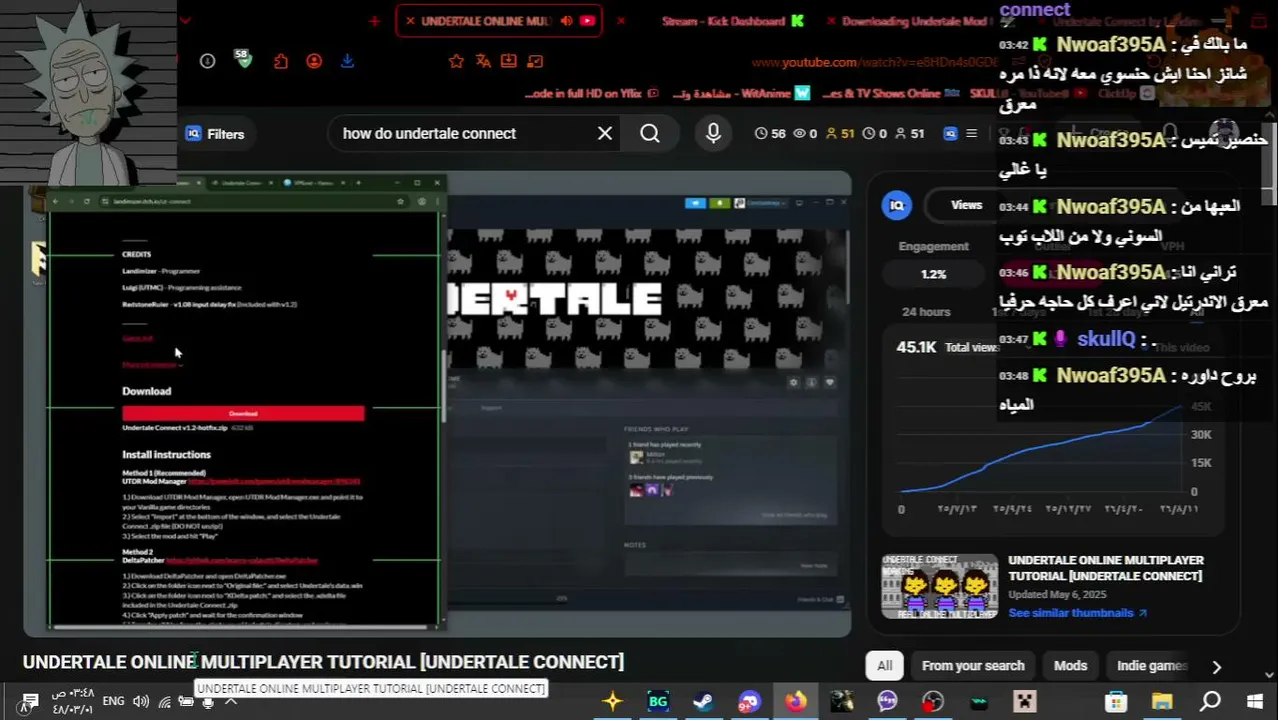Open the 'TV Shows Online' bookmark
This screenshot has height=720, width=1278.
(x=890, y=93)
